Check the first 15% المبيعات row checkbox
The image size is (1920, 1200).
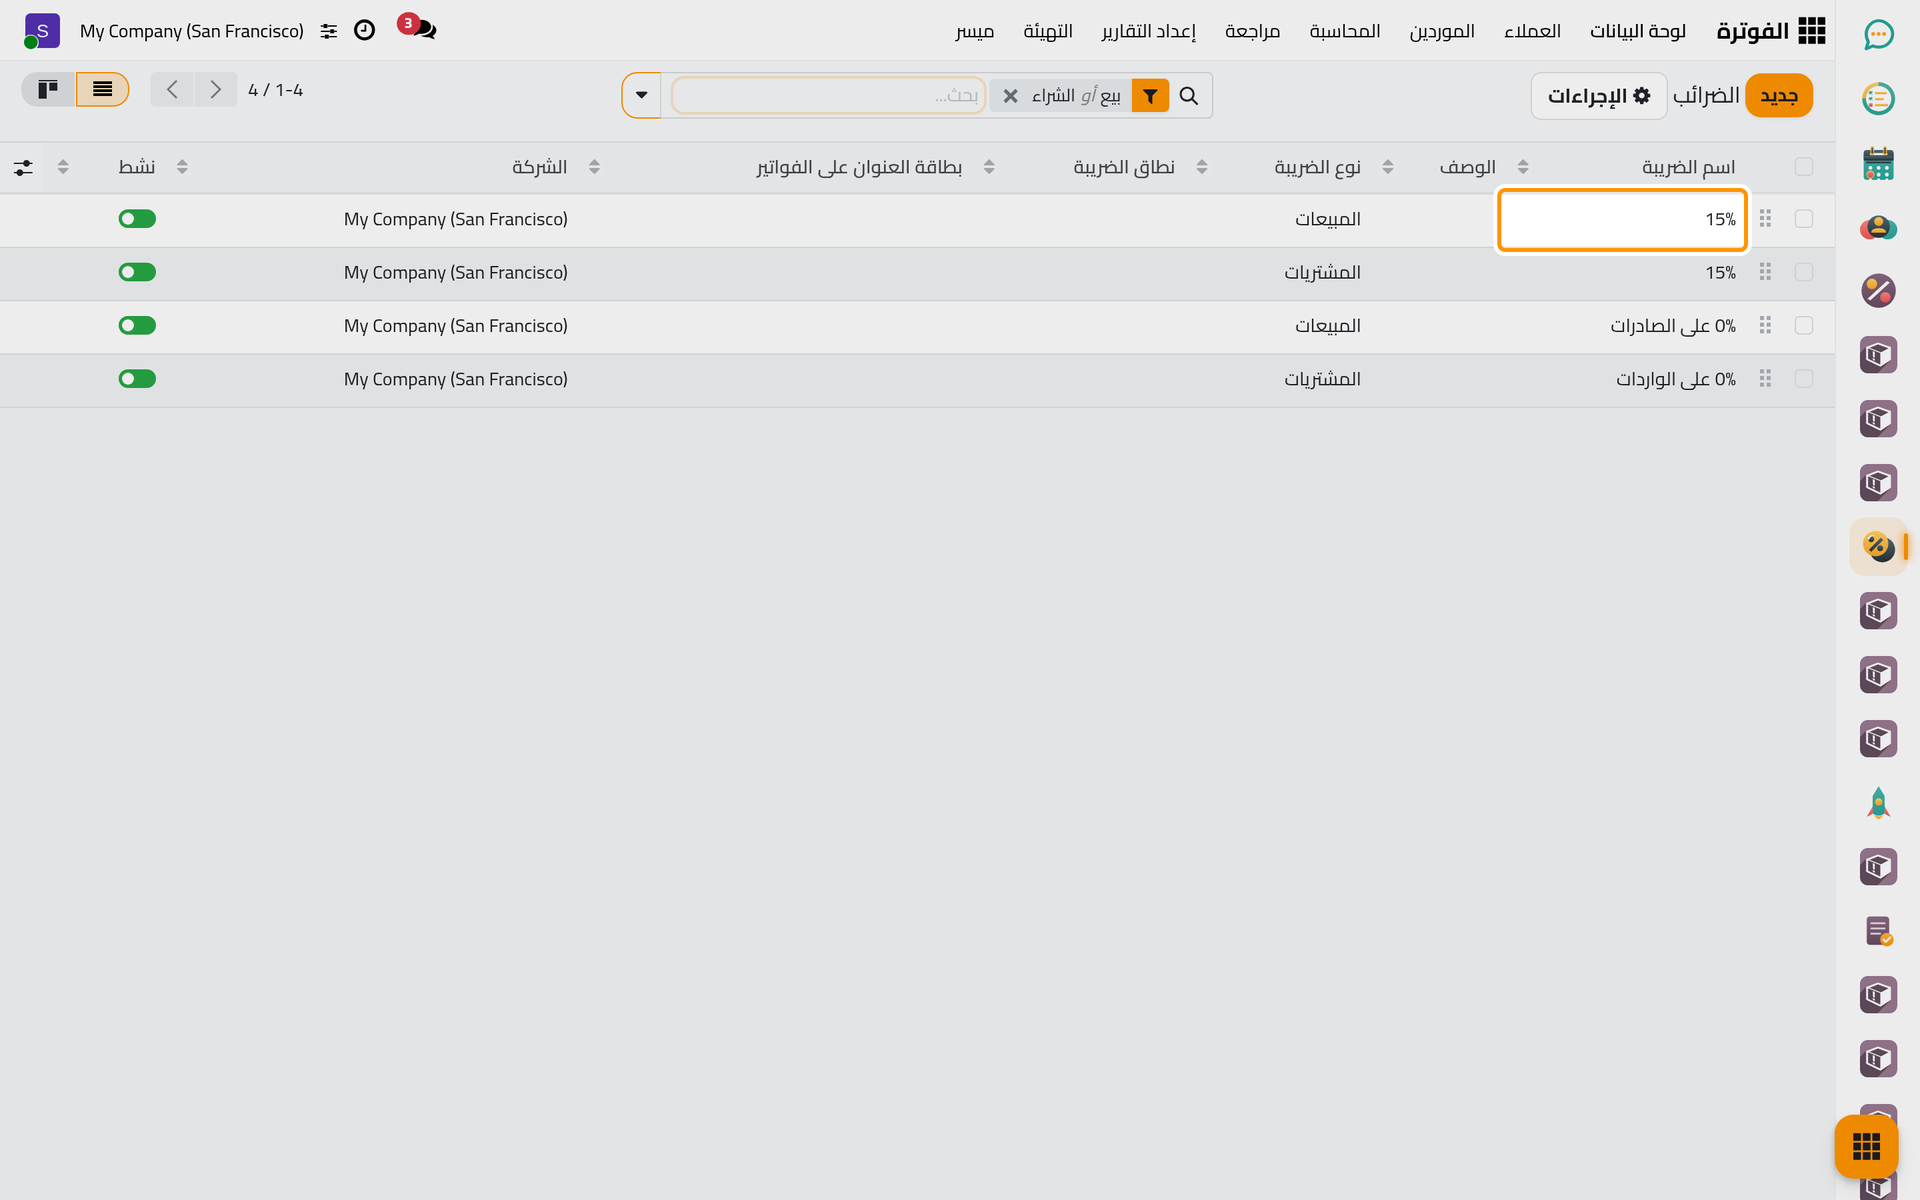[1804, 219]
